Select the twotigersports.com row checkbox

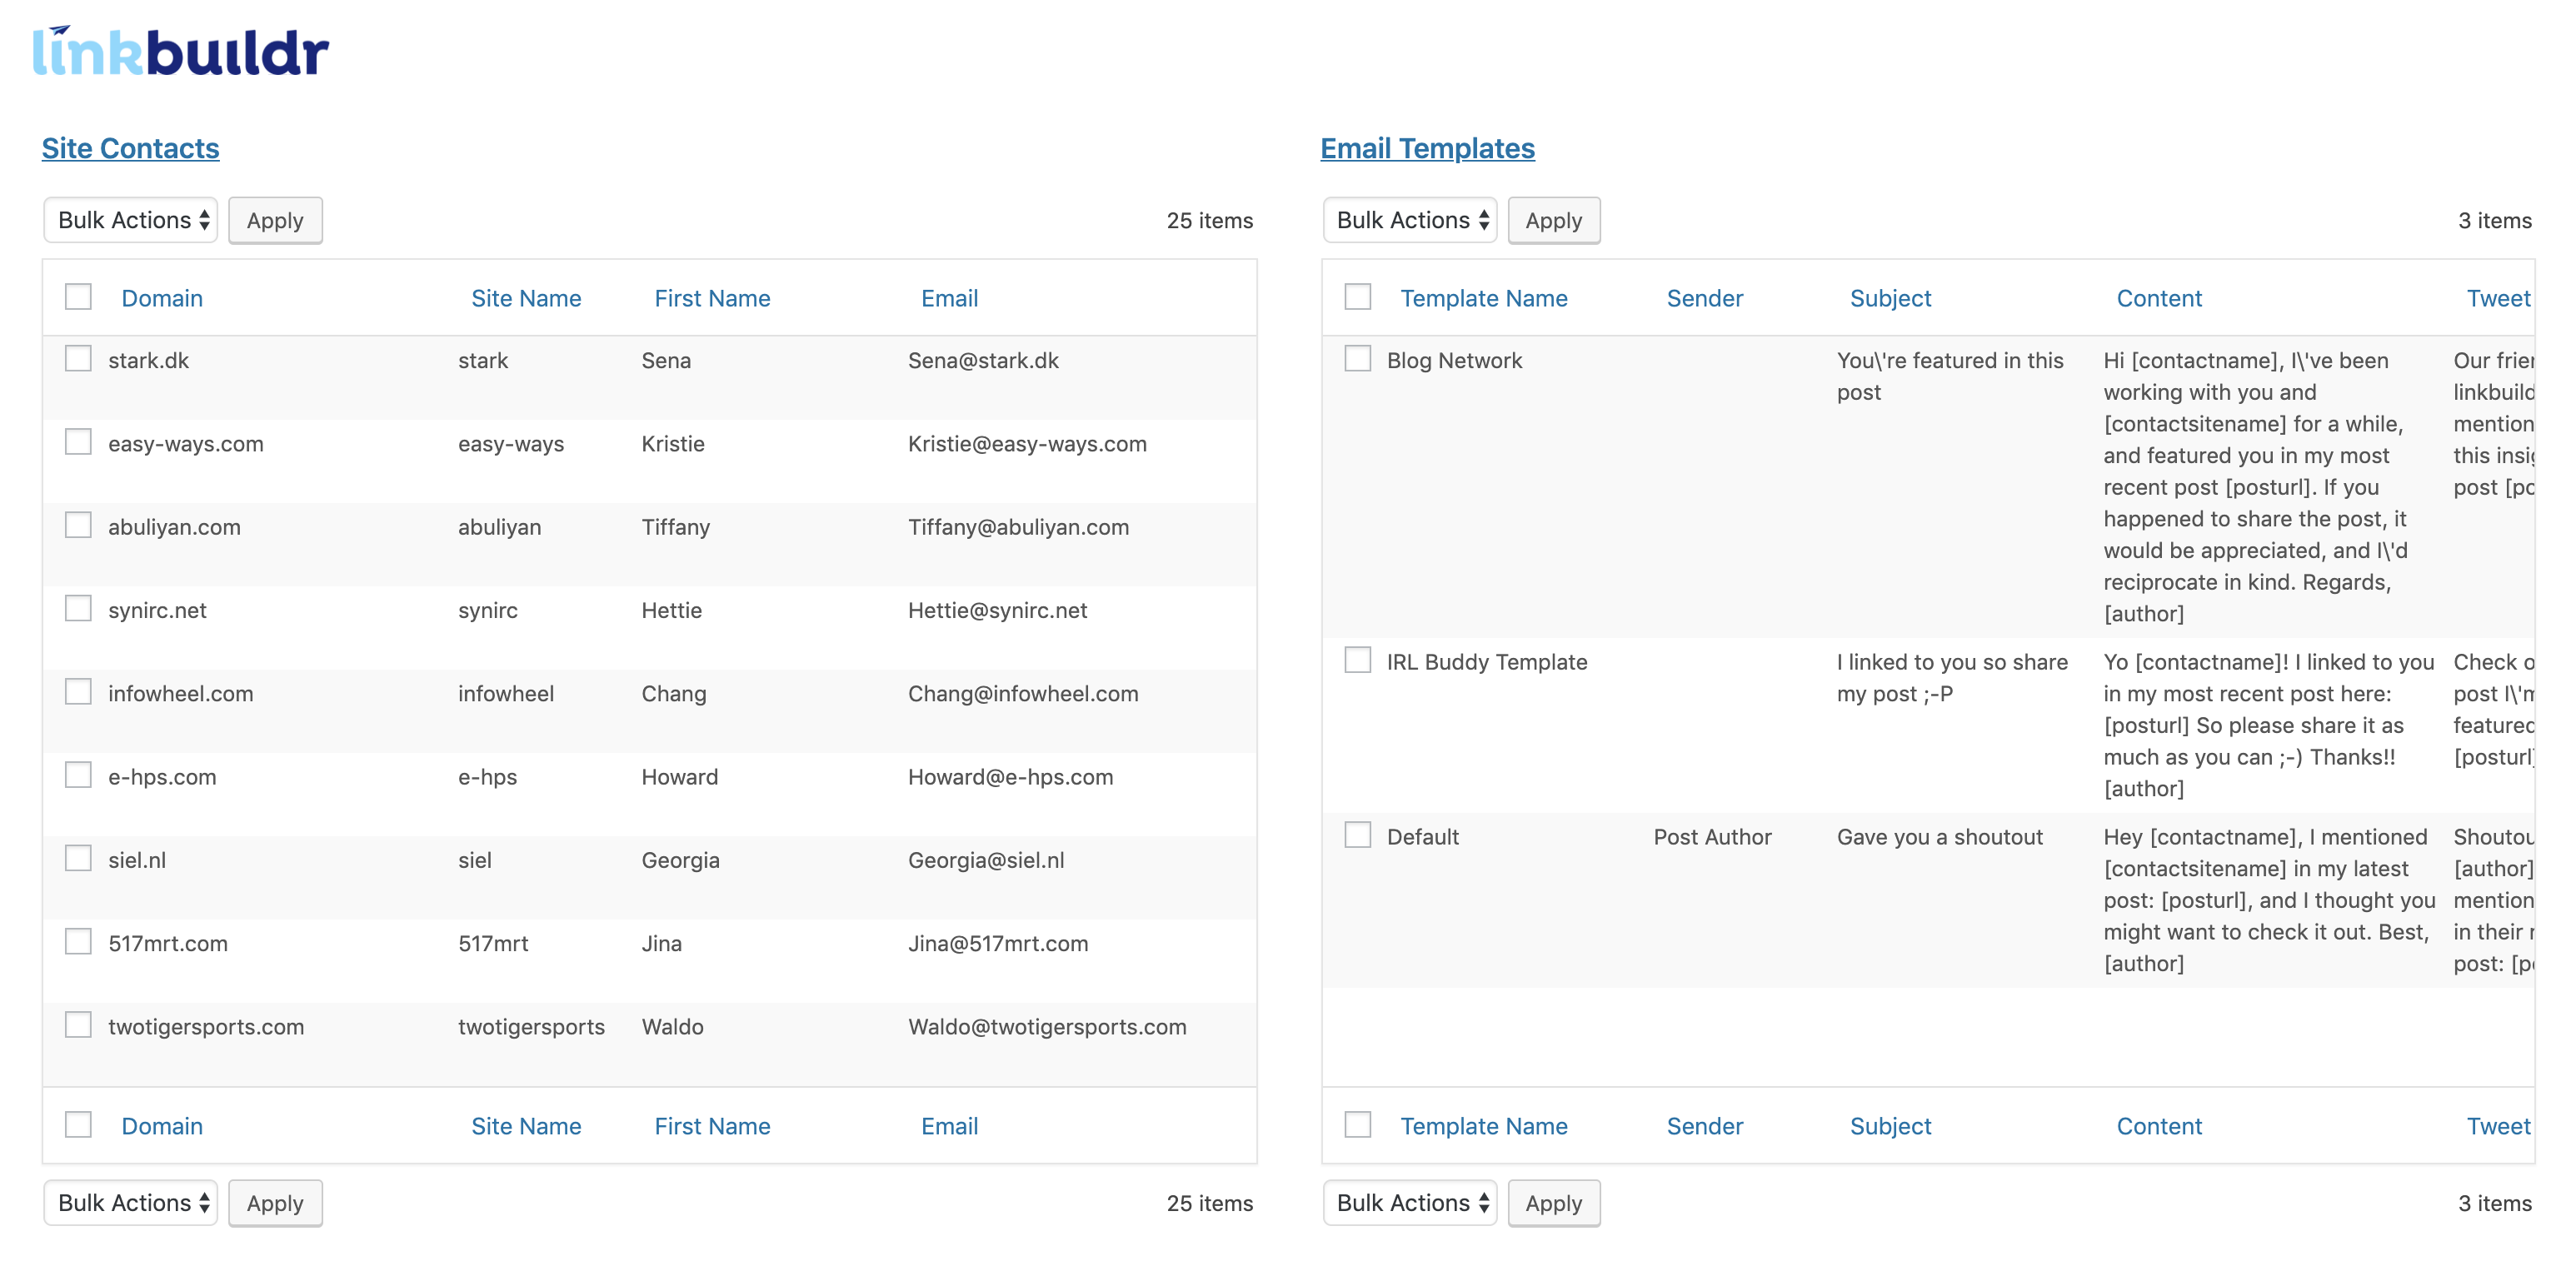pos(78,1025)
